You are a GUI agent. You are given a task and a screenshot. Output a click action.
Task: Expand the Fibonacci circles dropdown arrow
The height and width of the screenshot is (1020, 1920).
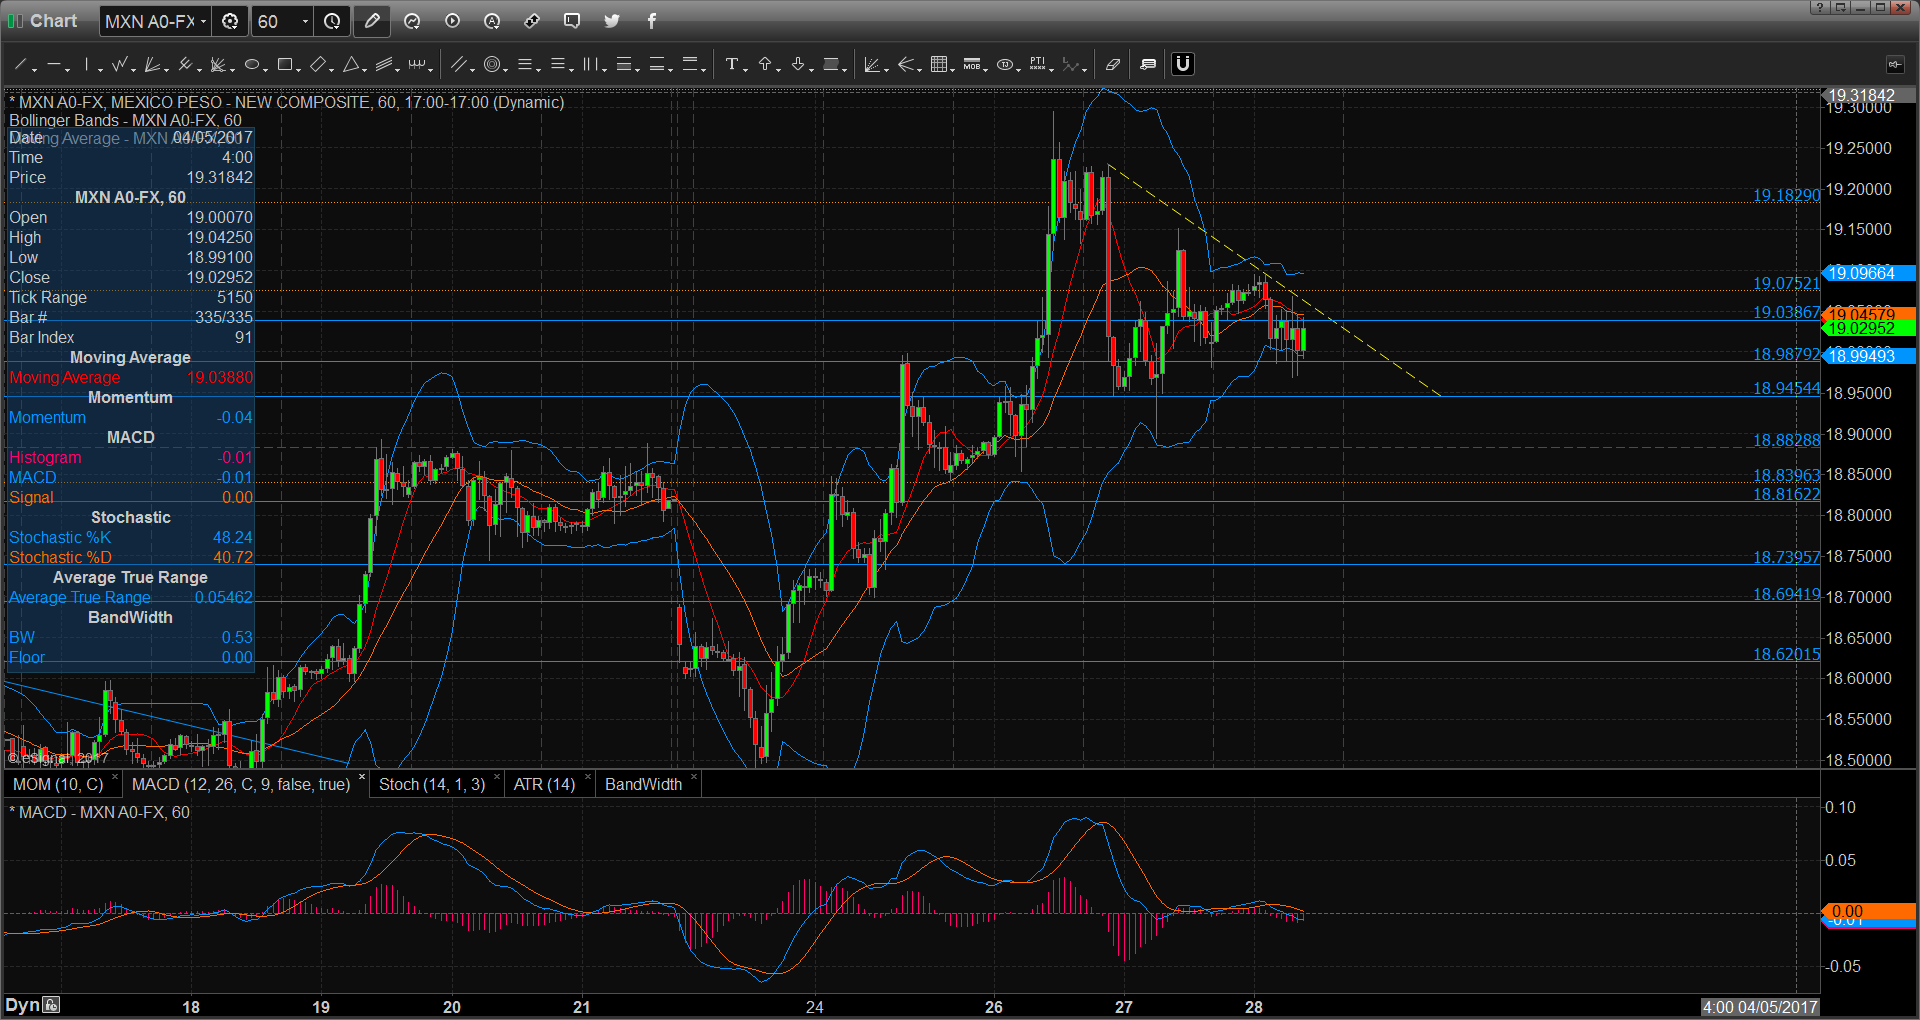tap(506, 69)
